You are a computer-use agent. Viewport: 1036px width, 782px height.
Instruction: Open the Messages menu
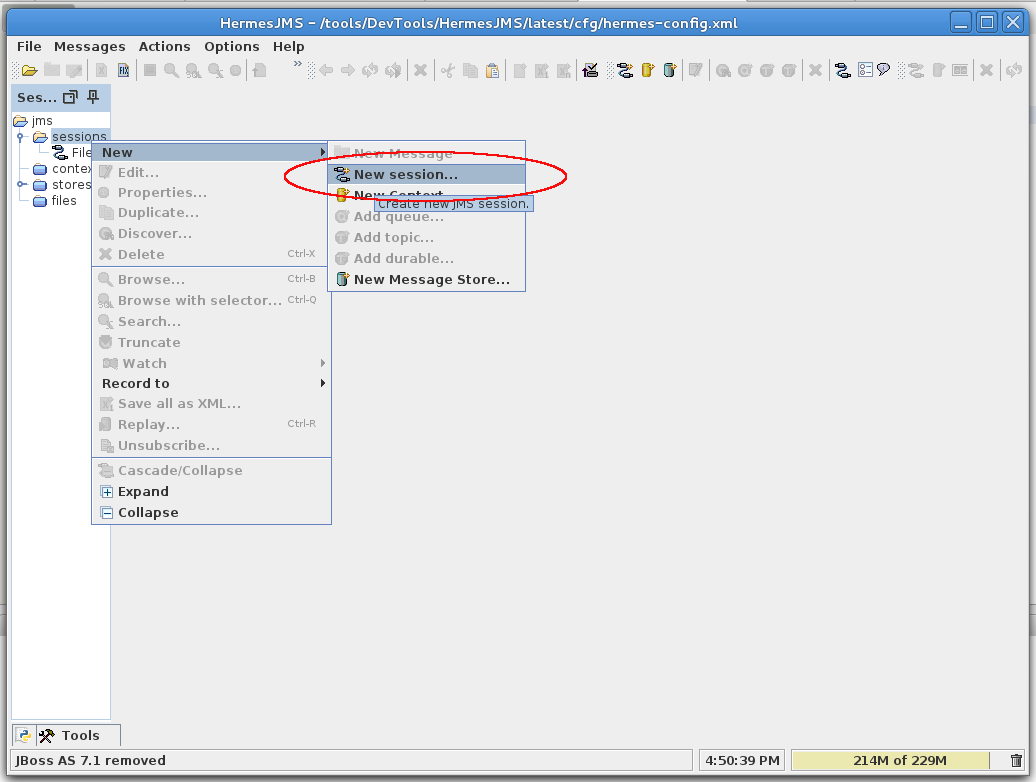pyautogui.click(x=90, y=46)
